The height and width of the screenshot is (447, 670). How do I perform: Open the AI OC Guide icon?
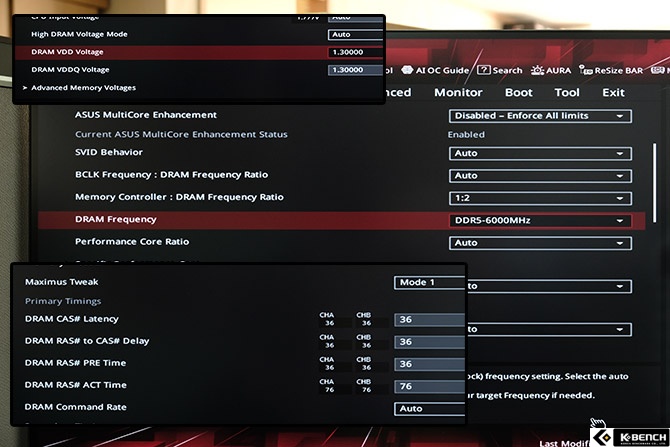pyautogui.click(x=407, y=70)
